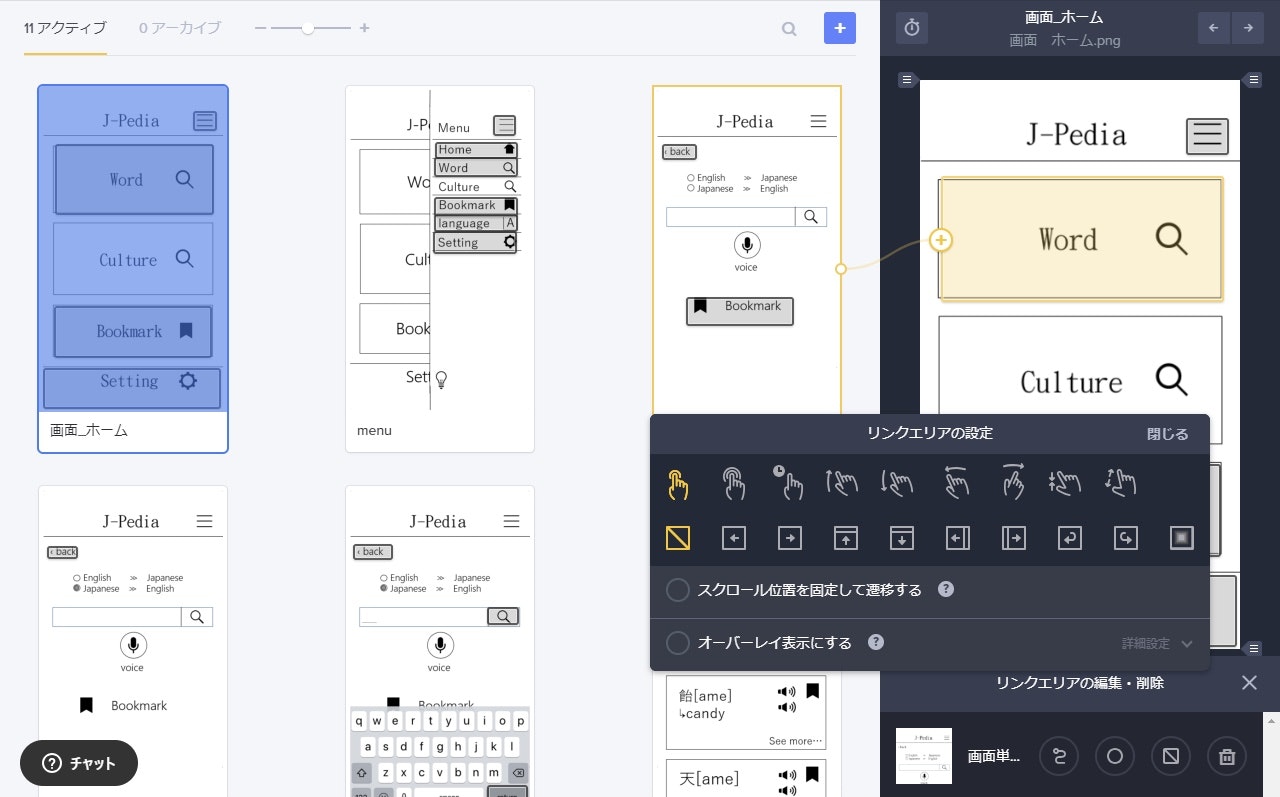Decrease thumbnail size with minus sign
Screen dimensions: 1280x797
pos(260,28)
